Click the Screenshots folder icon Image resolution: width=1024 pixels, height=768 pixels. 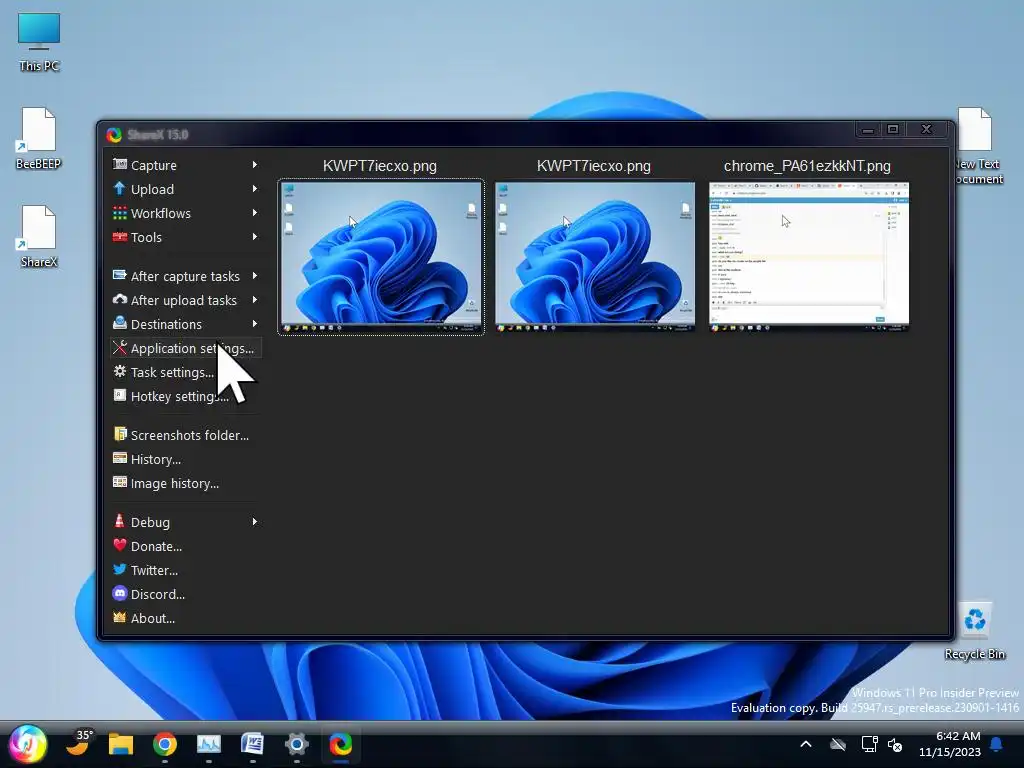(x=120, y=434)
